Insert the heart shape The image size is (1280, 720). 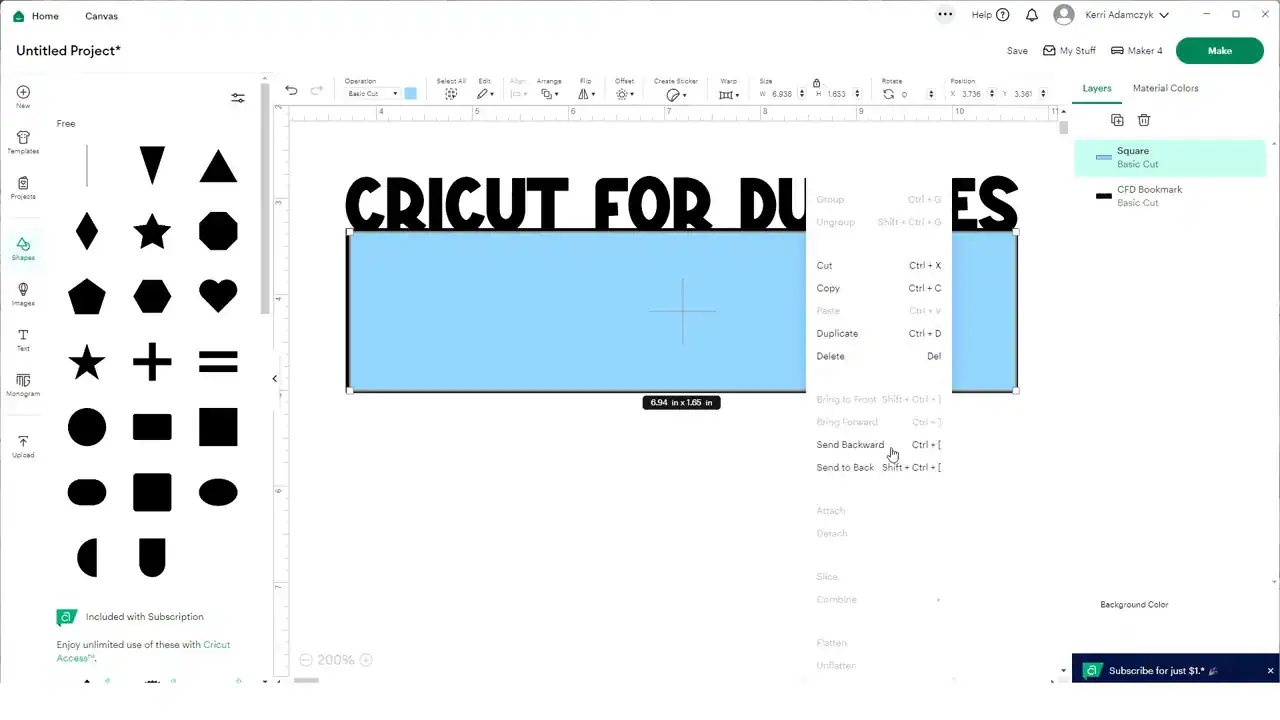click(x=218, y=296)
